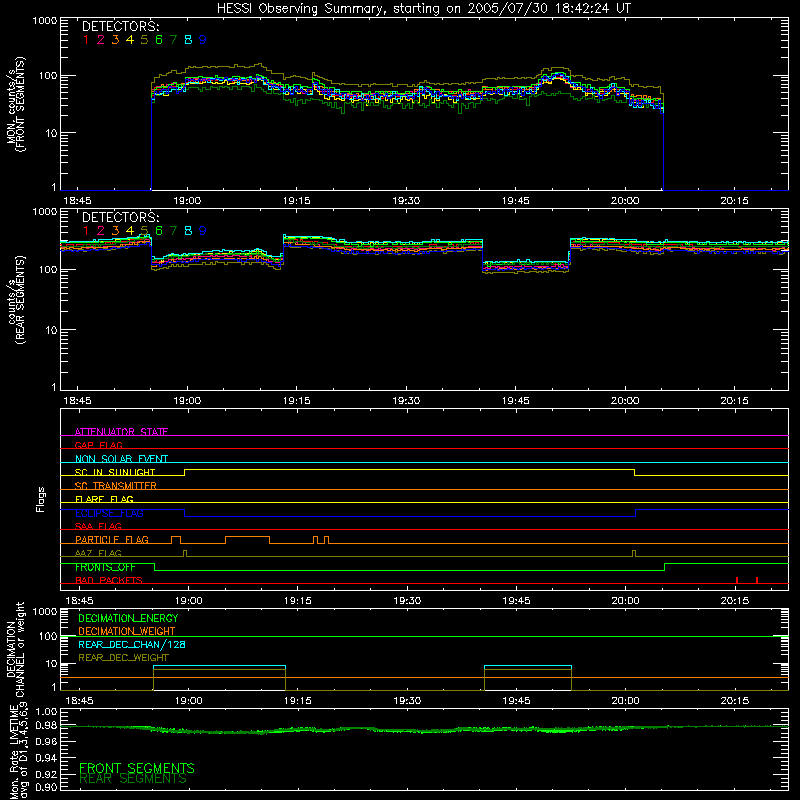Viewport: 800px width, 800px height.
Task: Click the DECIMATION_WEIGHT legend entry
Action: pyautogui.click(x=127, y=632)
